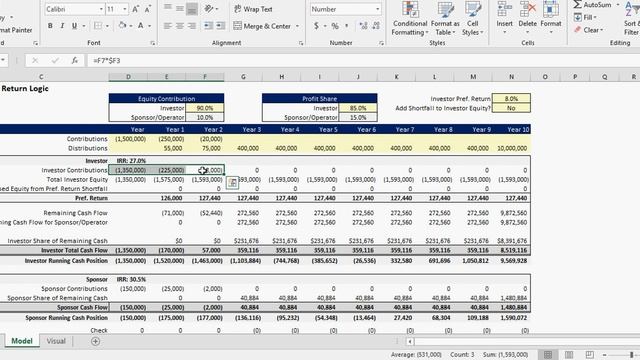Increase font size with larger A icon
Viewport: 640px width, 360px height.
(x=136, y=9)
